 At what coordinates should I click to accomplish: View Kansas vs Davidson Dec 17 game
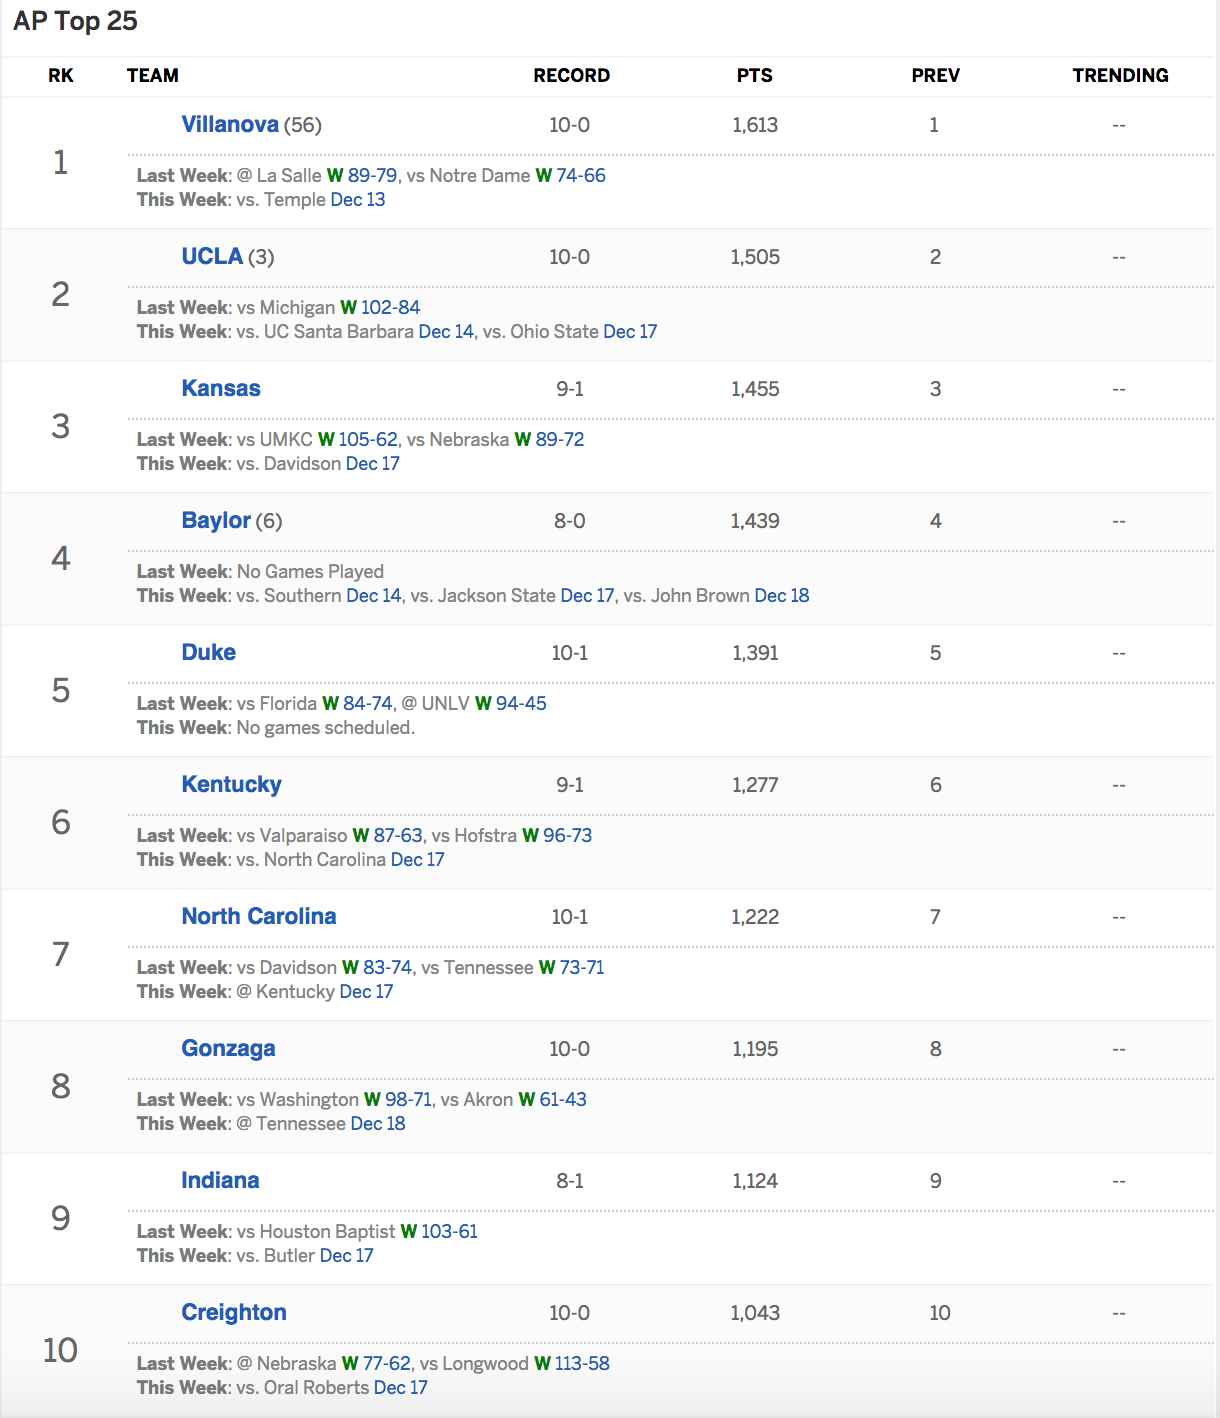point(372,463)
